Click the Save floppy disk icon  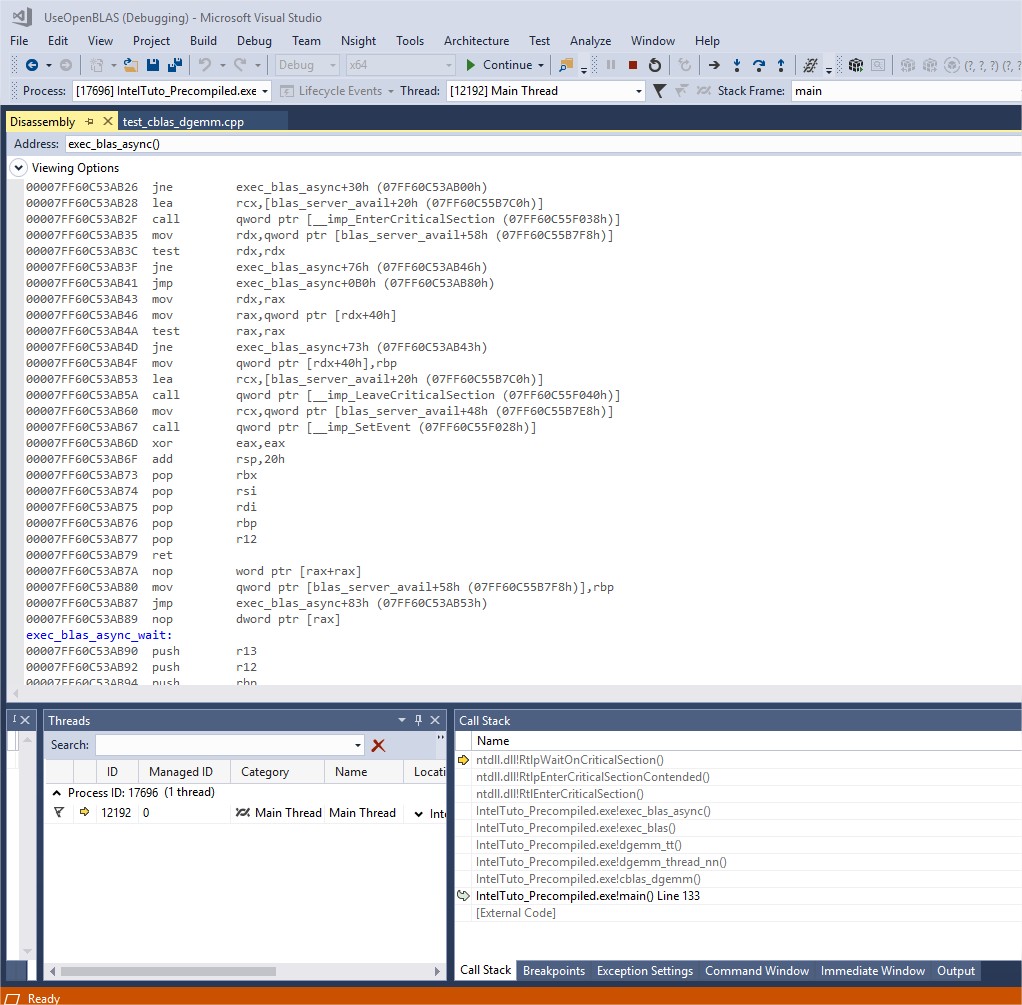[153, 65]
